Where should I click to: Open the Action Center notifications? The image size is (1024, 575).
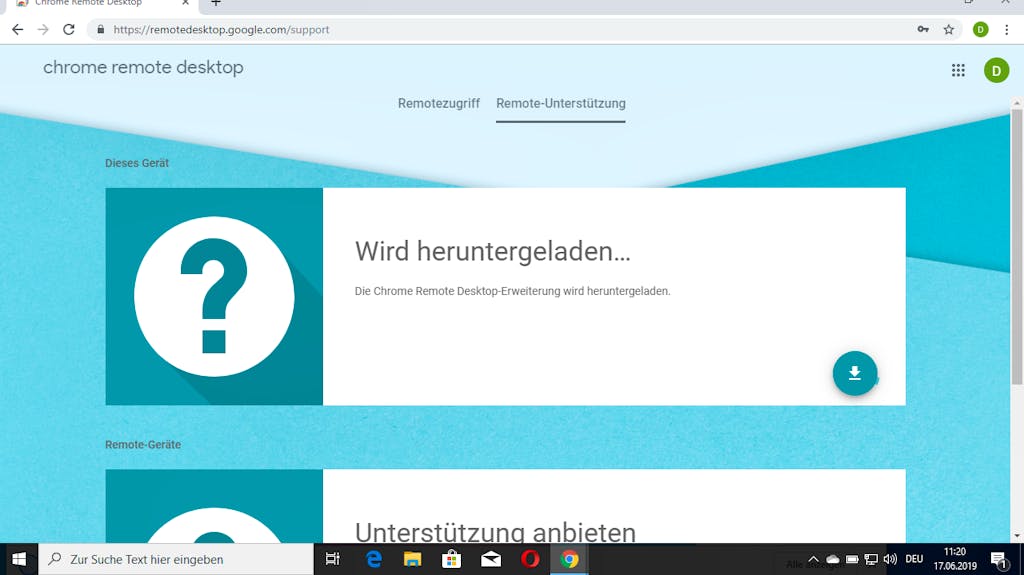pyautogui.click(x=999, y=559)
